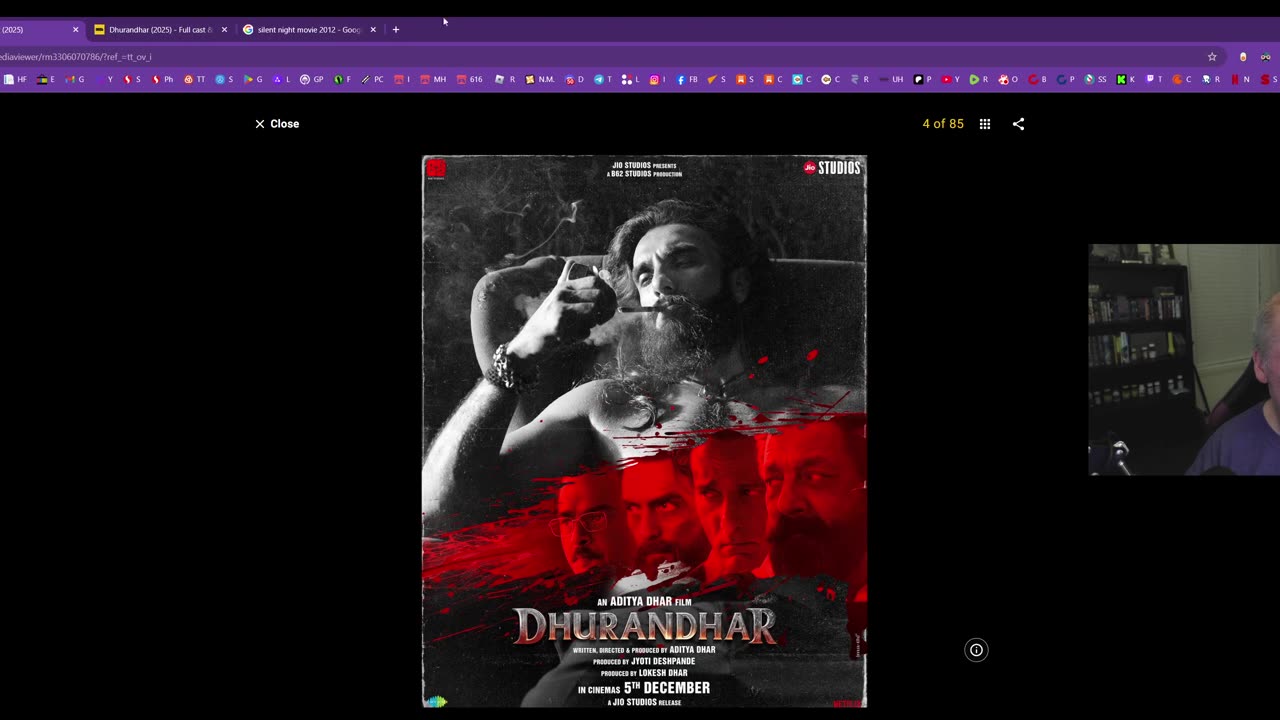This screenshot has height=720, width=1280.
Task: Close the silent night movie 2012 tab
Action: 373,30
